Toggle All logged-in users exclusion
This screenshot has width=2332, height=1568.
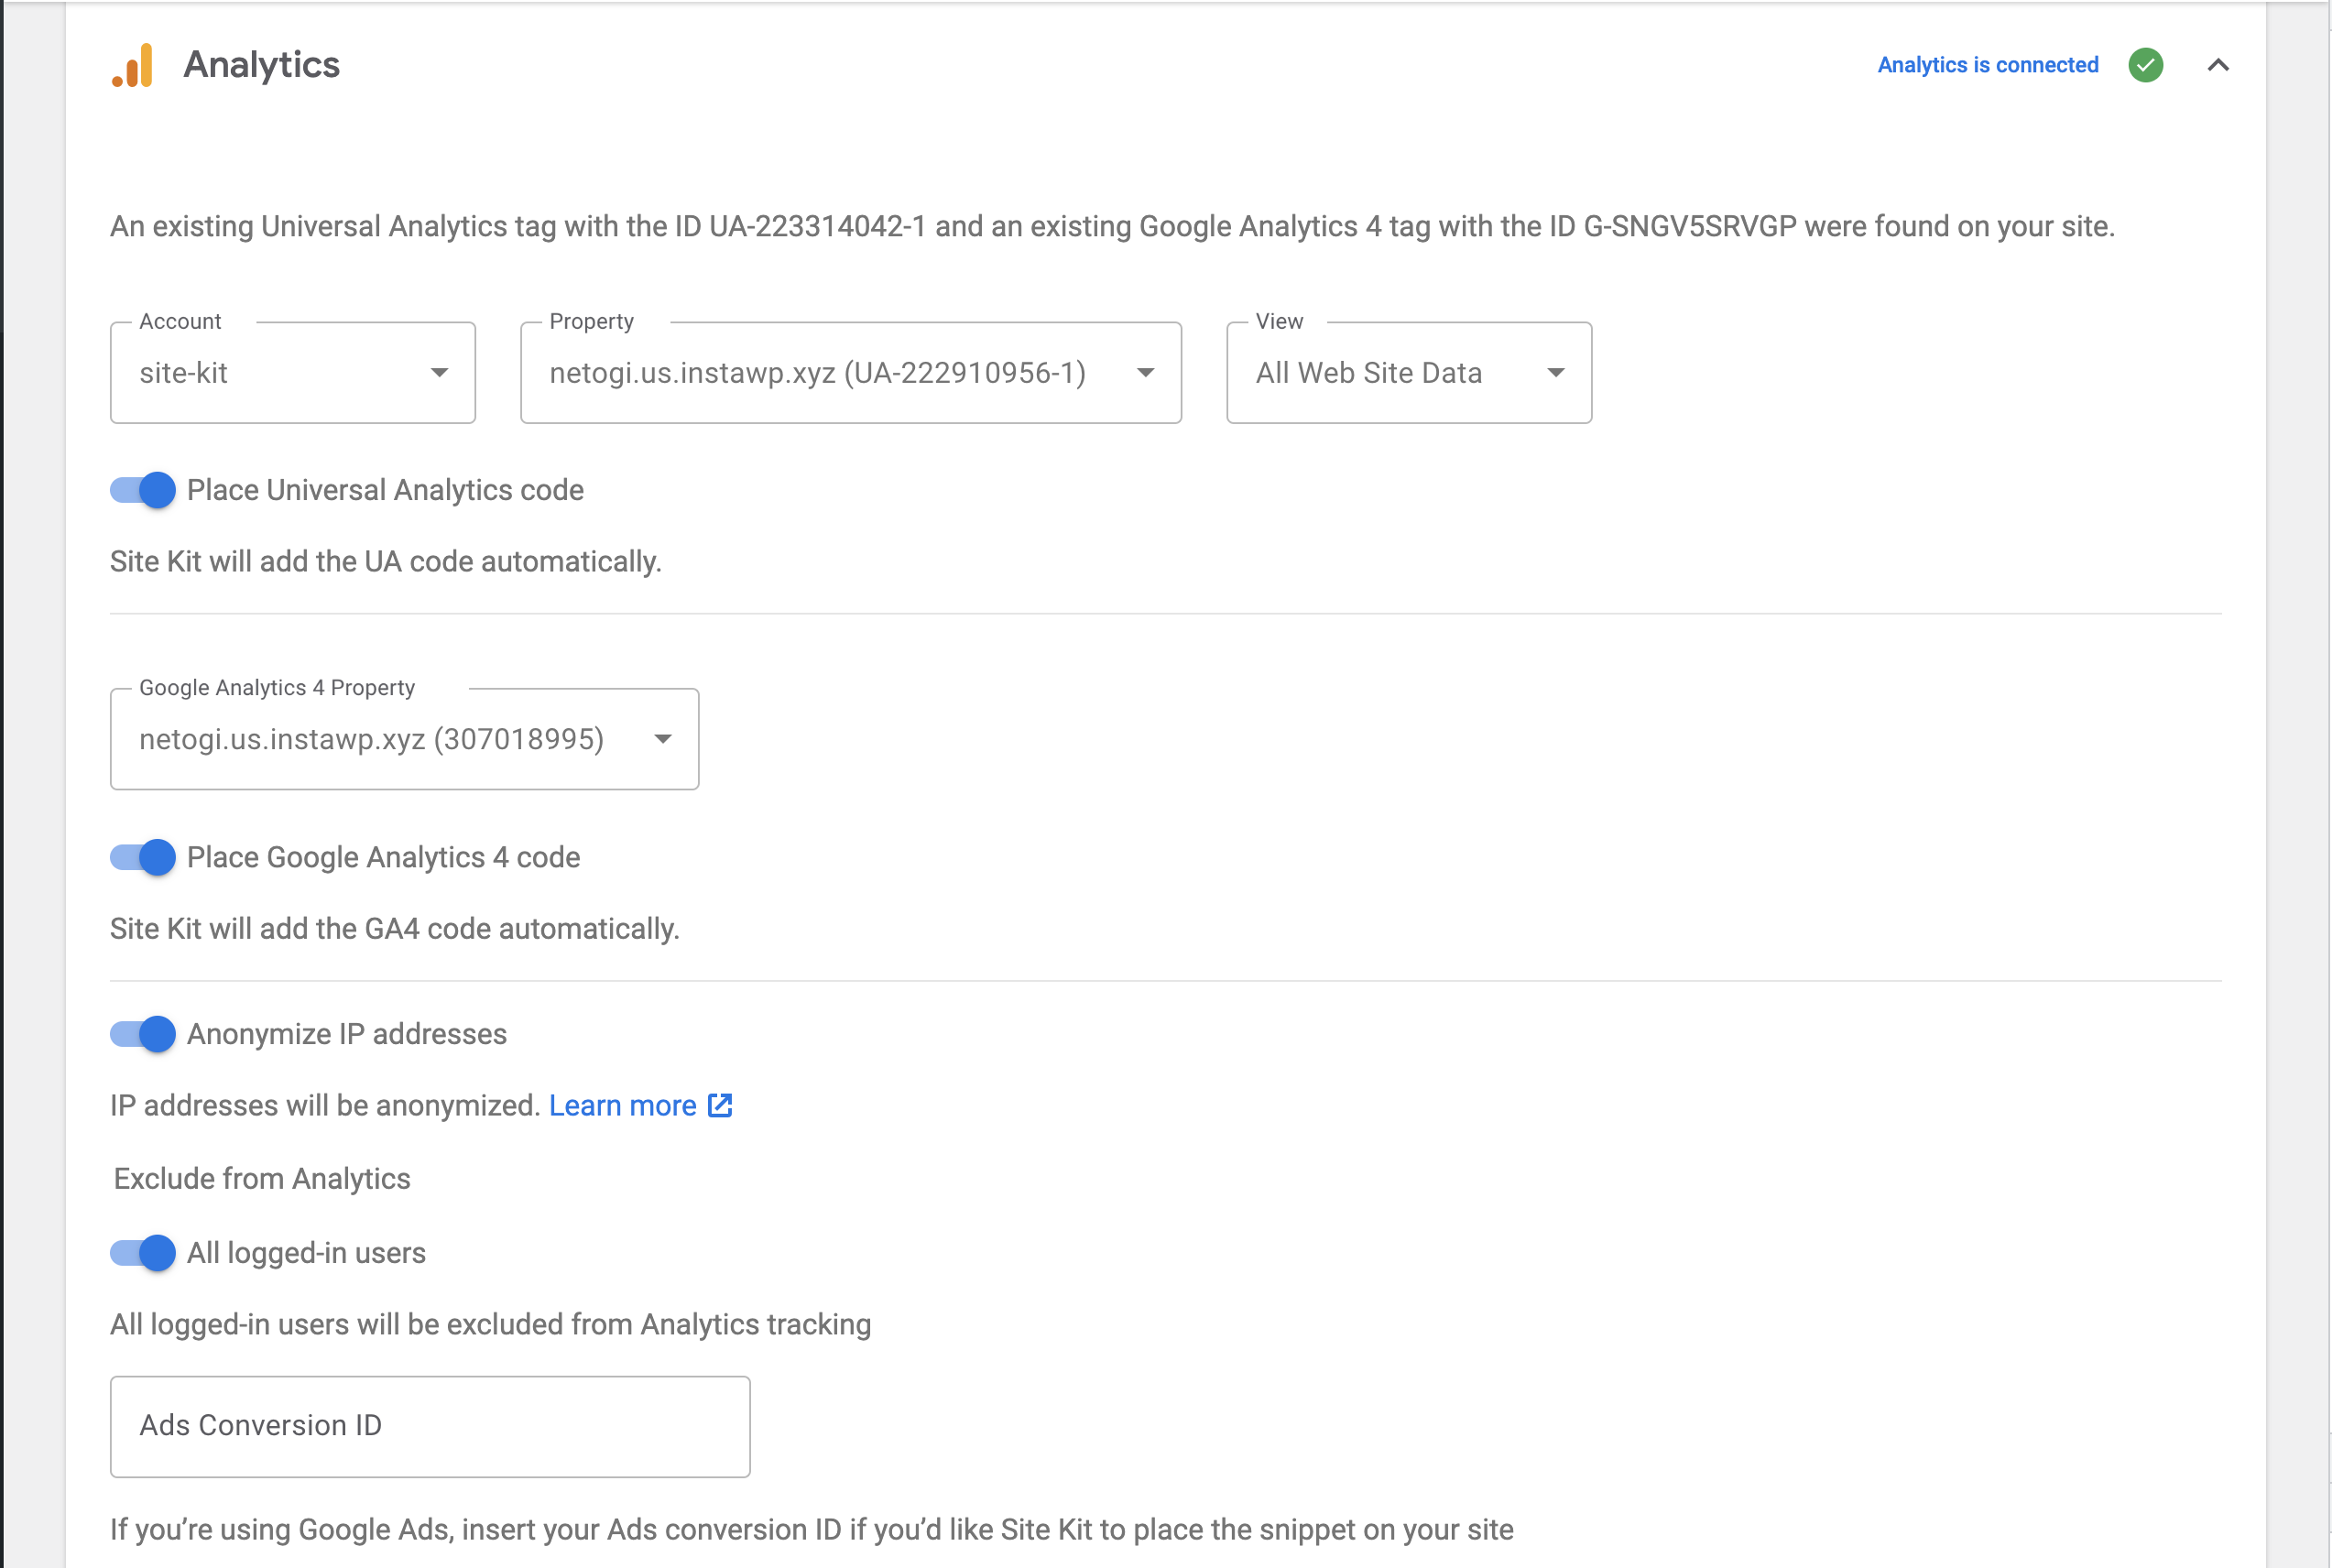143,1253
